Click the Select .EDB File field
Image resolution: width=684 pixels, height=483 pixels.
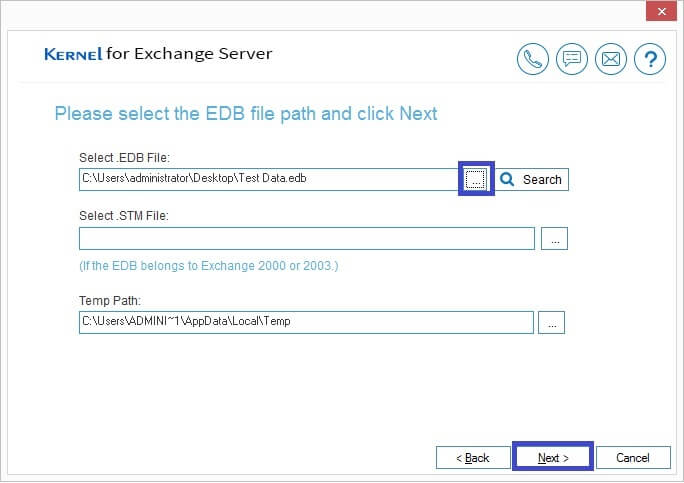[x=268, y=179]
